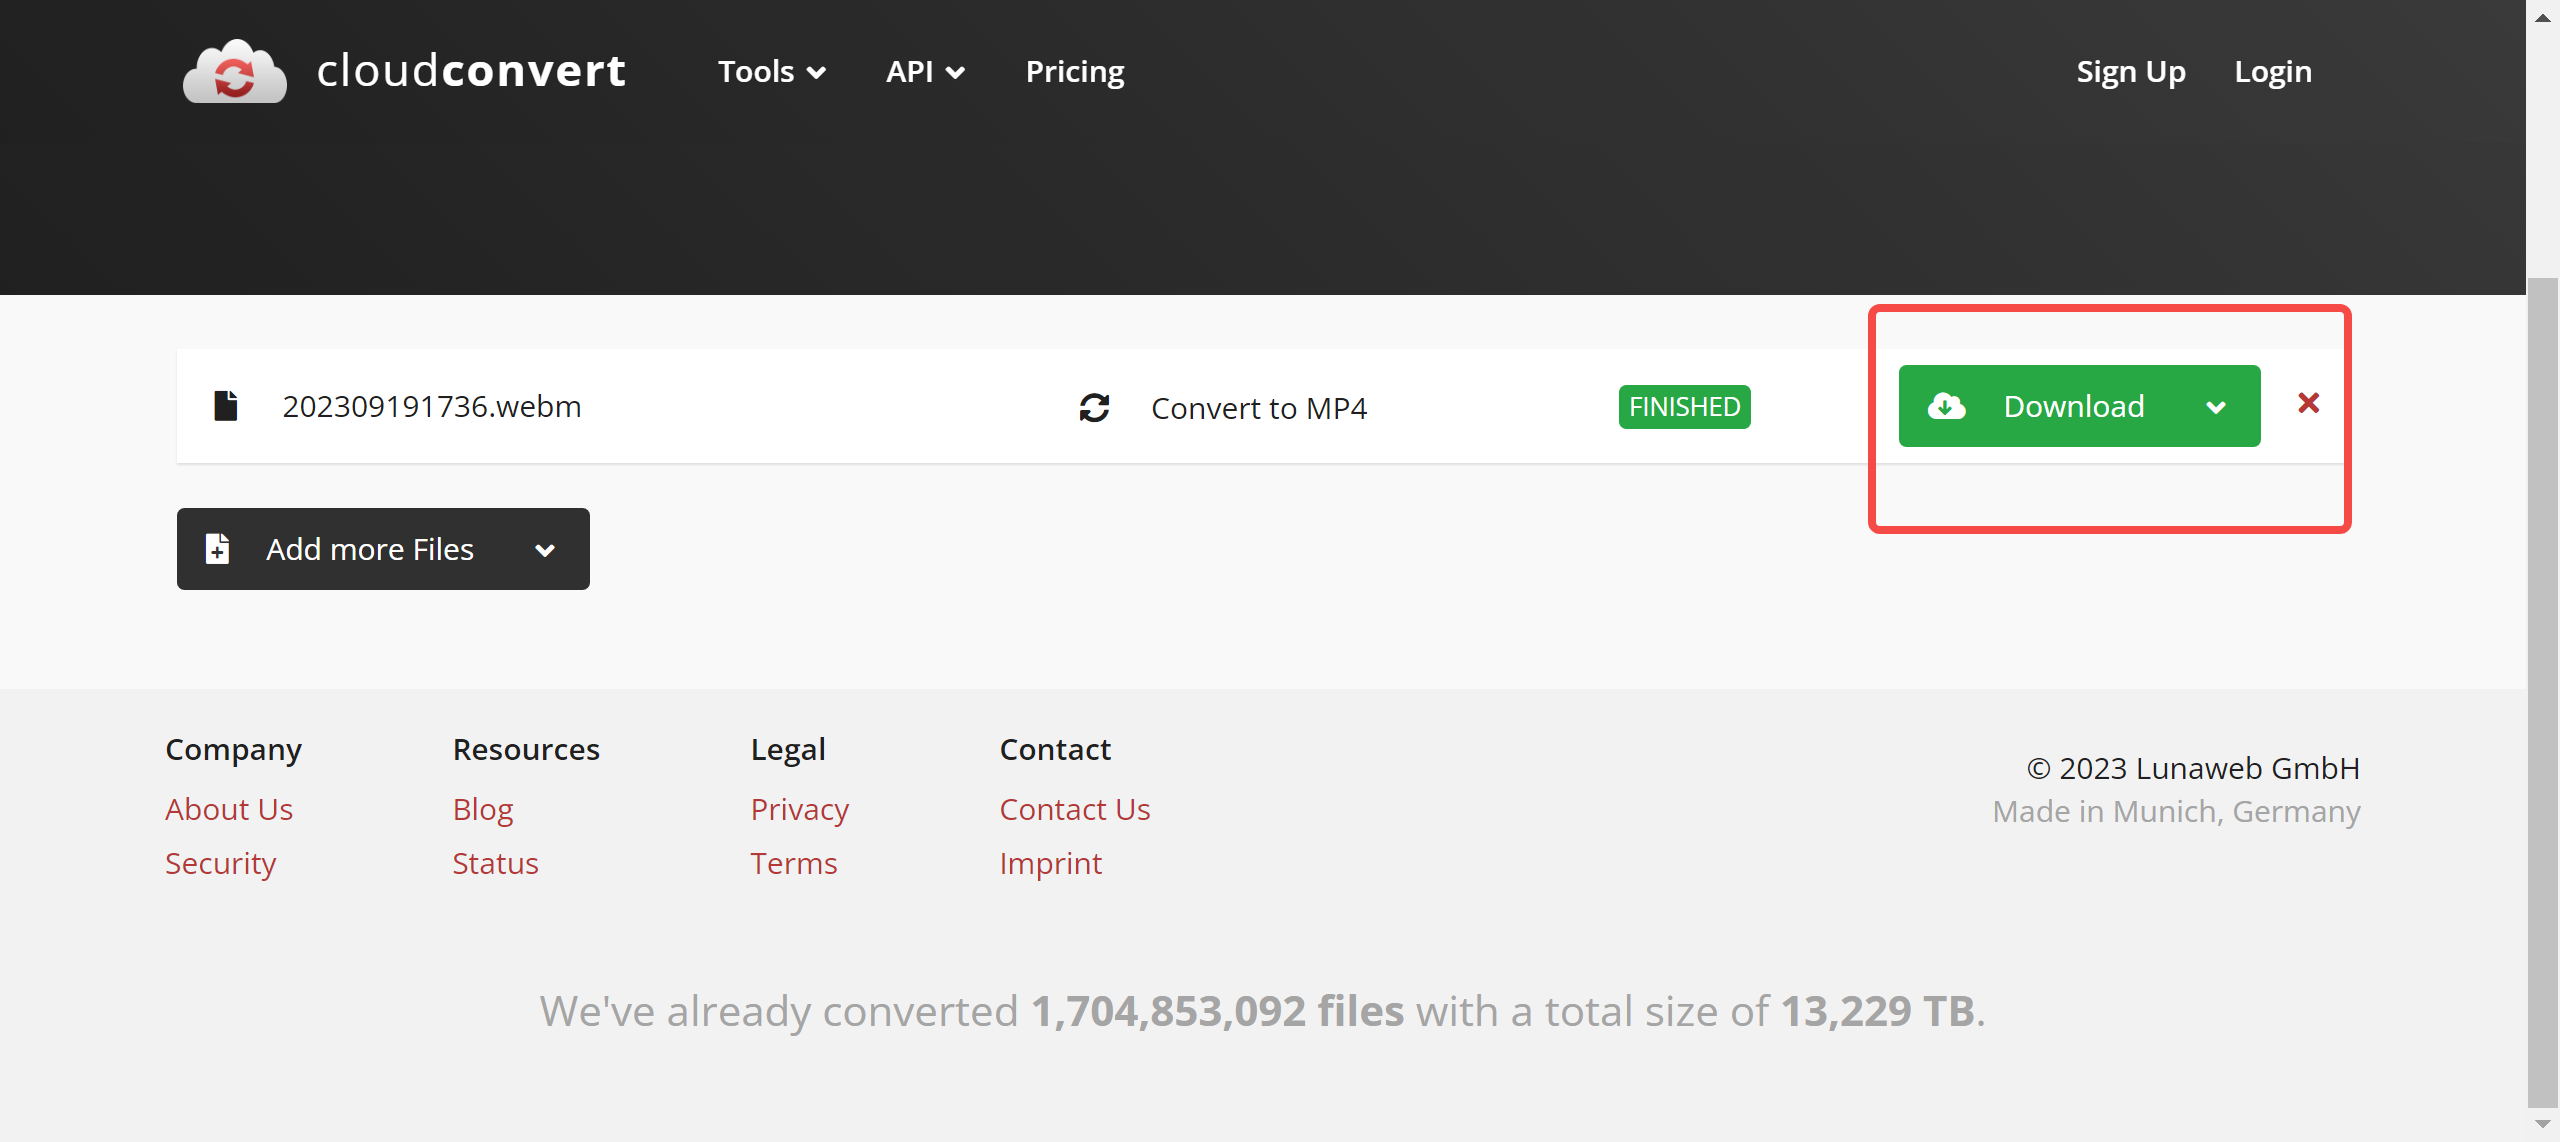The width and height of the screenshot is (2560, 1142).
Task: Expand the Download button dropdown arrow
Action: [x=2216, y=407]
